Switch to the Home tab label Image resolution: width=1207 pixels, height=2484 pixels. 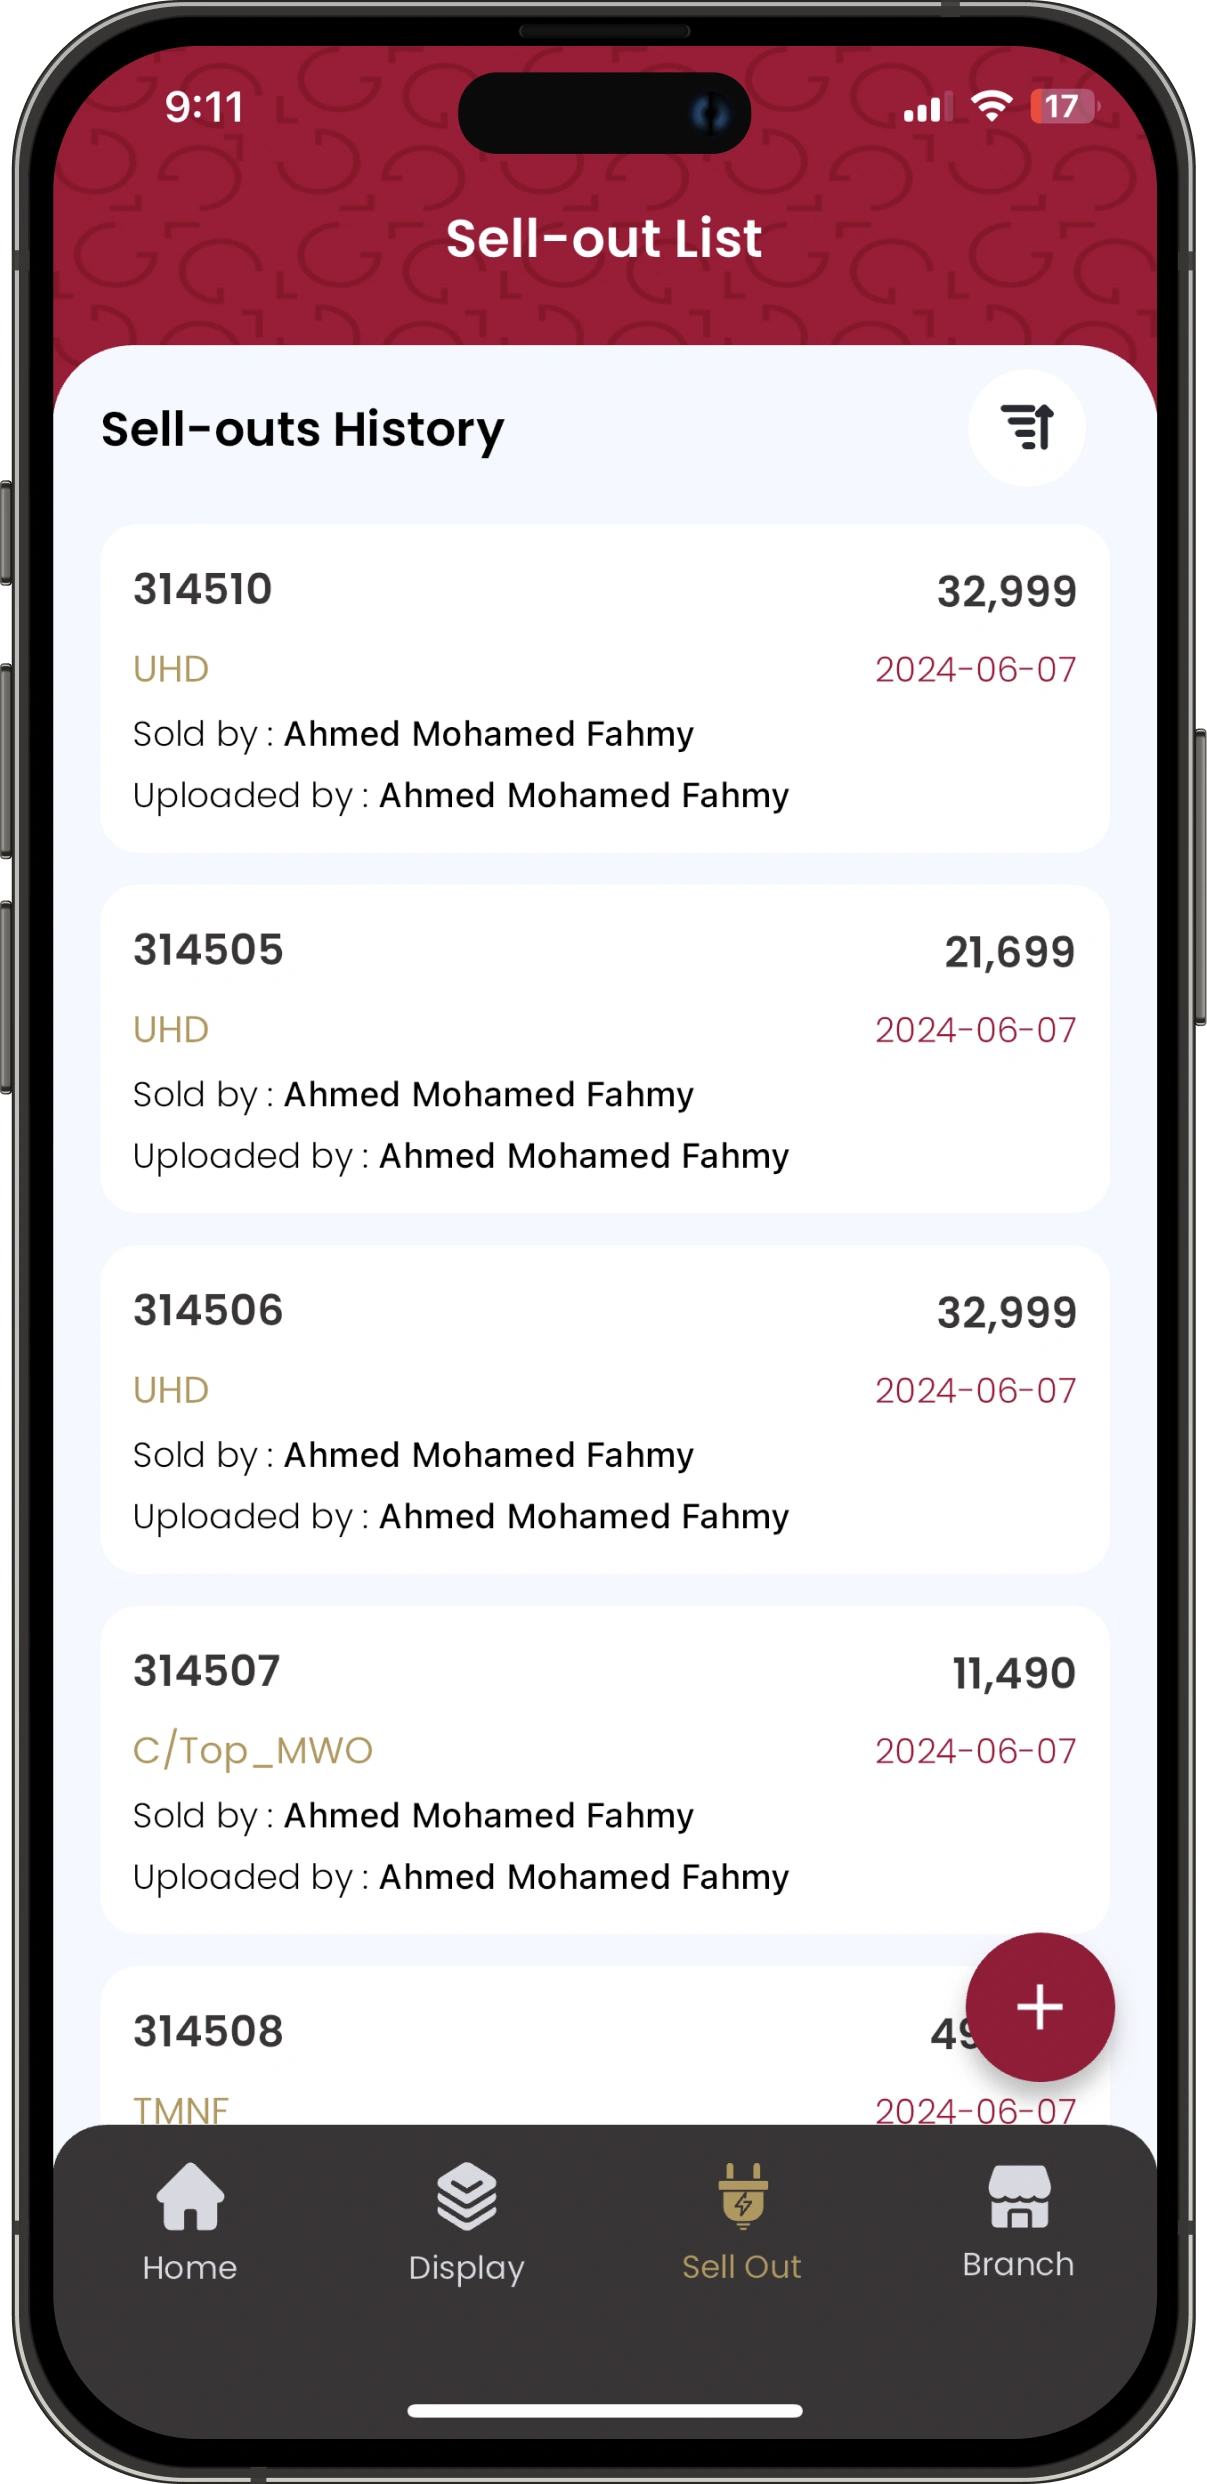click(190, 2267)
